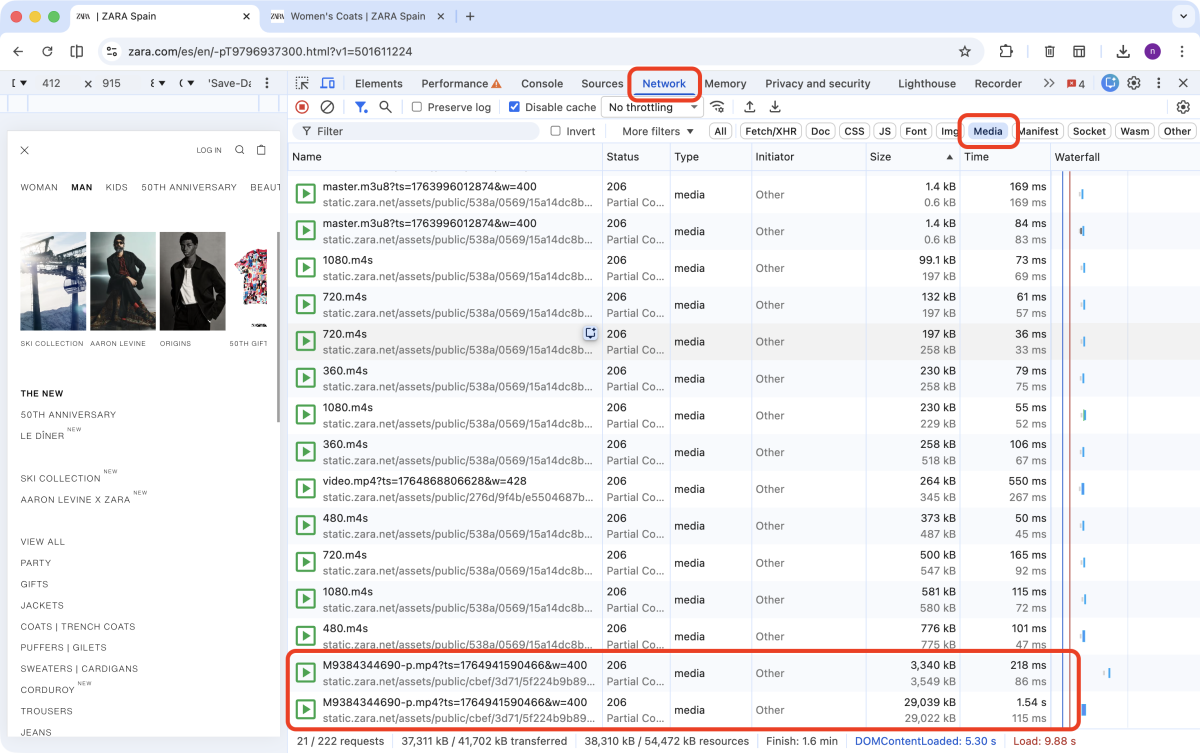Screen dimensions: 1200x753
Task: Open the DevTools overflow menu
Action: click(1158, 83)
